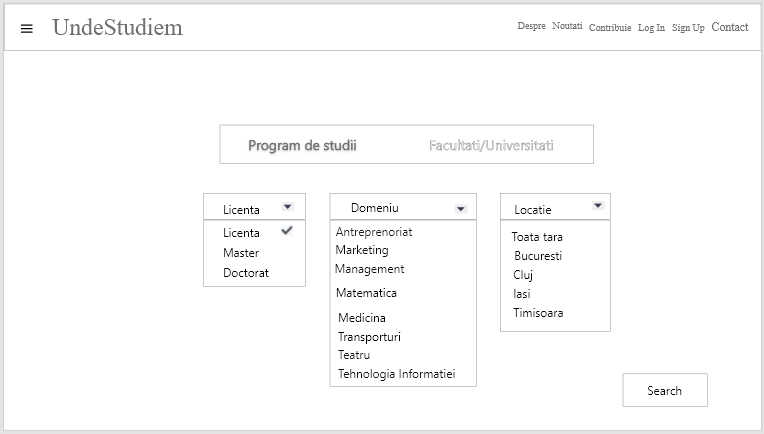This screenshot has height=434, width=764.
Task: Select Medicina from the Domeniu list
Action: point(362,318)
